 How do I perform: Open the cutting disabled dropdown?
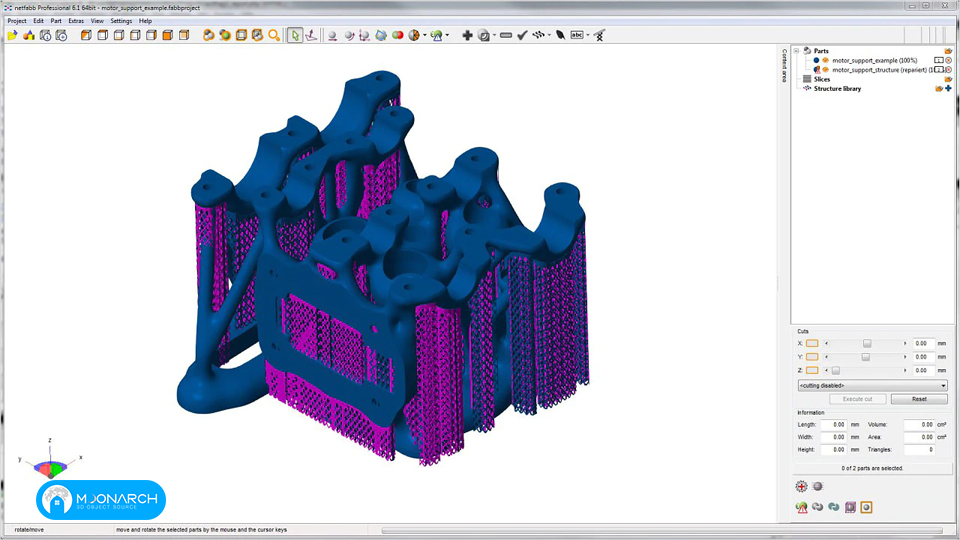872,386
